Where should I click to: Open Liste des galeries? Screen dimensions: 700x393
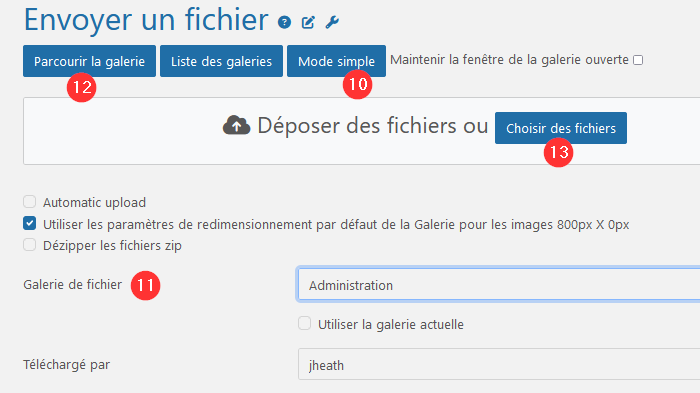[x=221, y=61]
